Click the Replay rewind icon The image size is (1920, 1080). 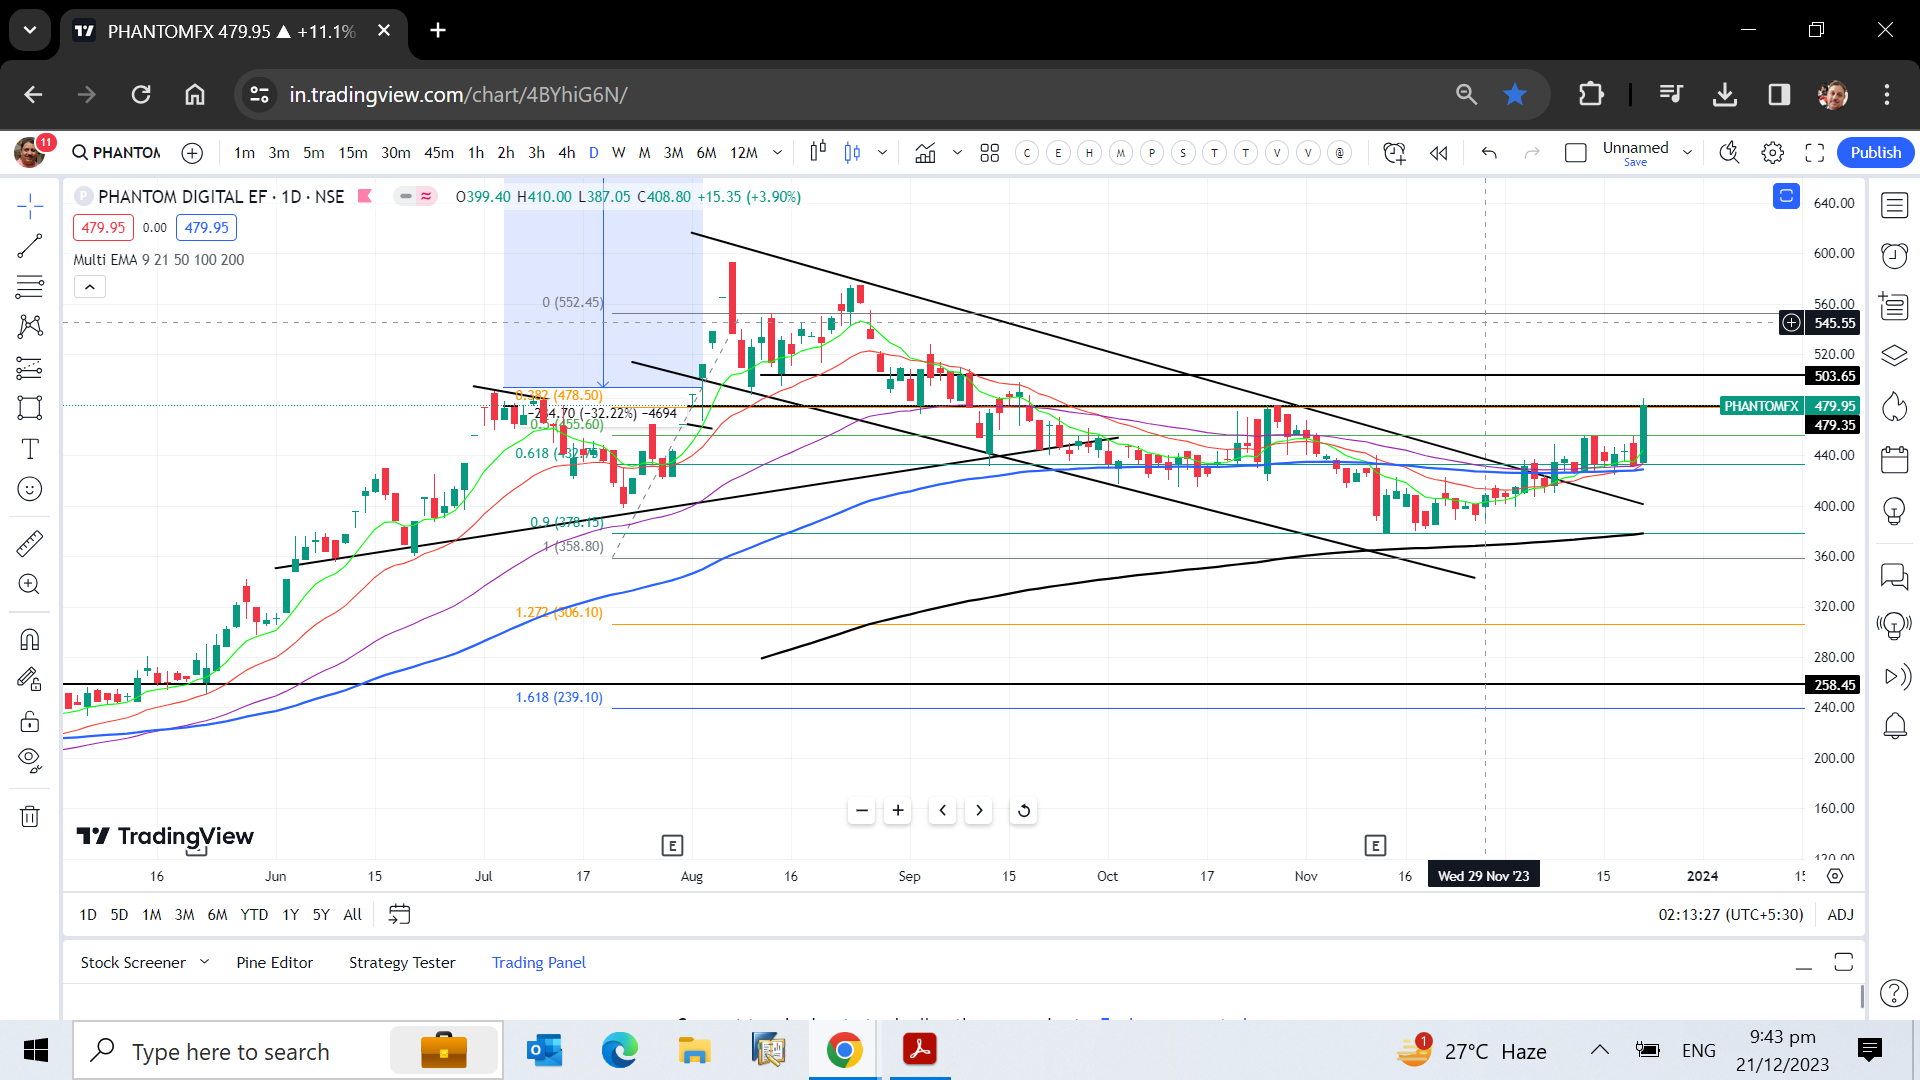1438,153
